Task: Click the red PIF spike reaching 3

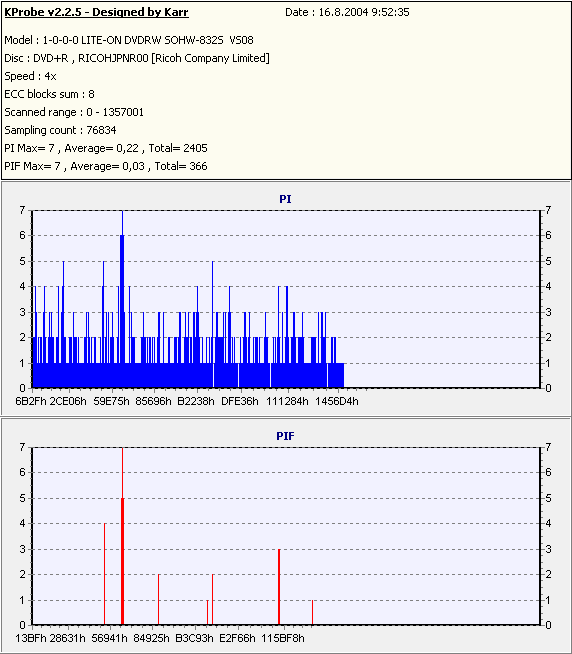Action: 279,587
